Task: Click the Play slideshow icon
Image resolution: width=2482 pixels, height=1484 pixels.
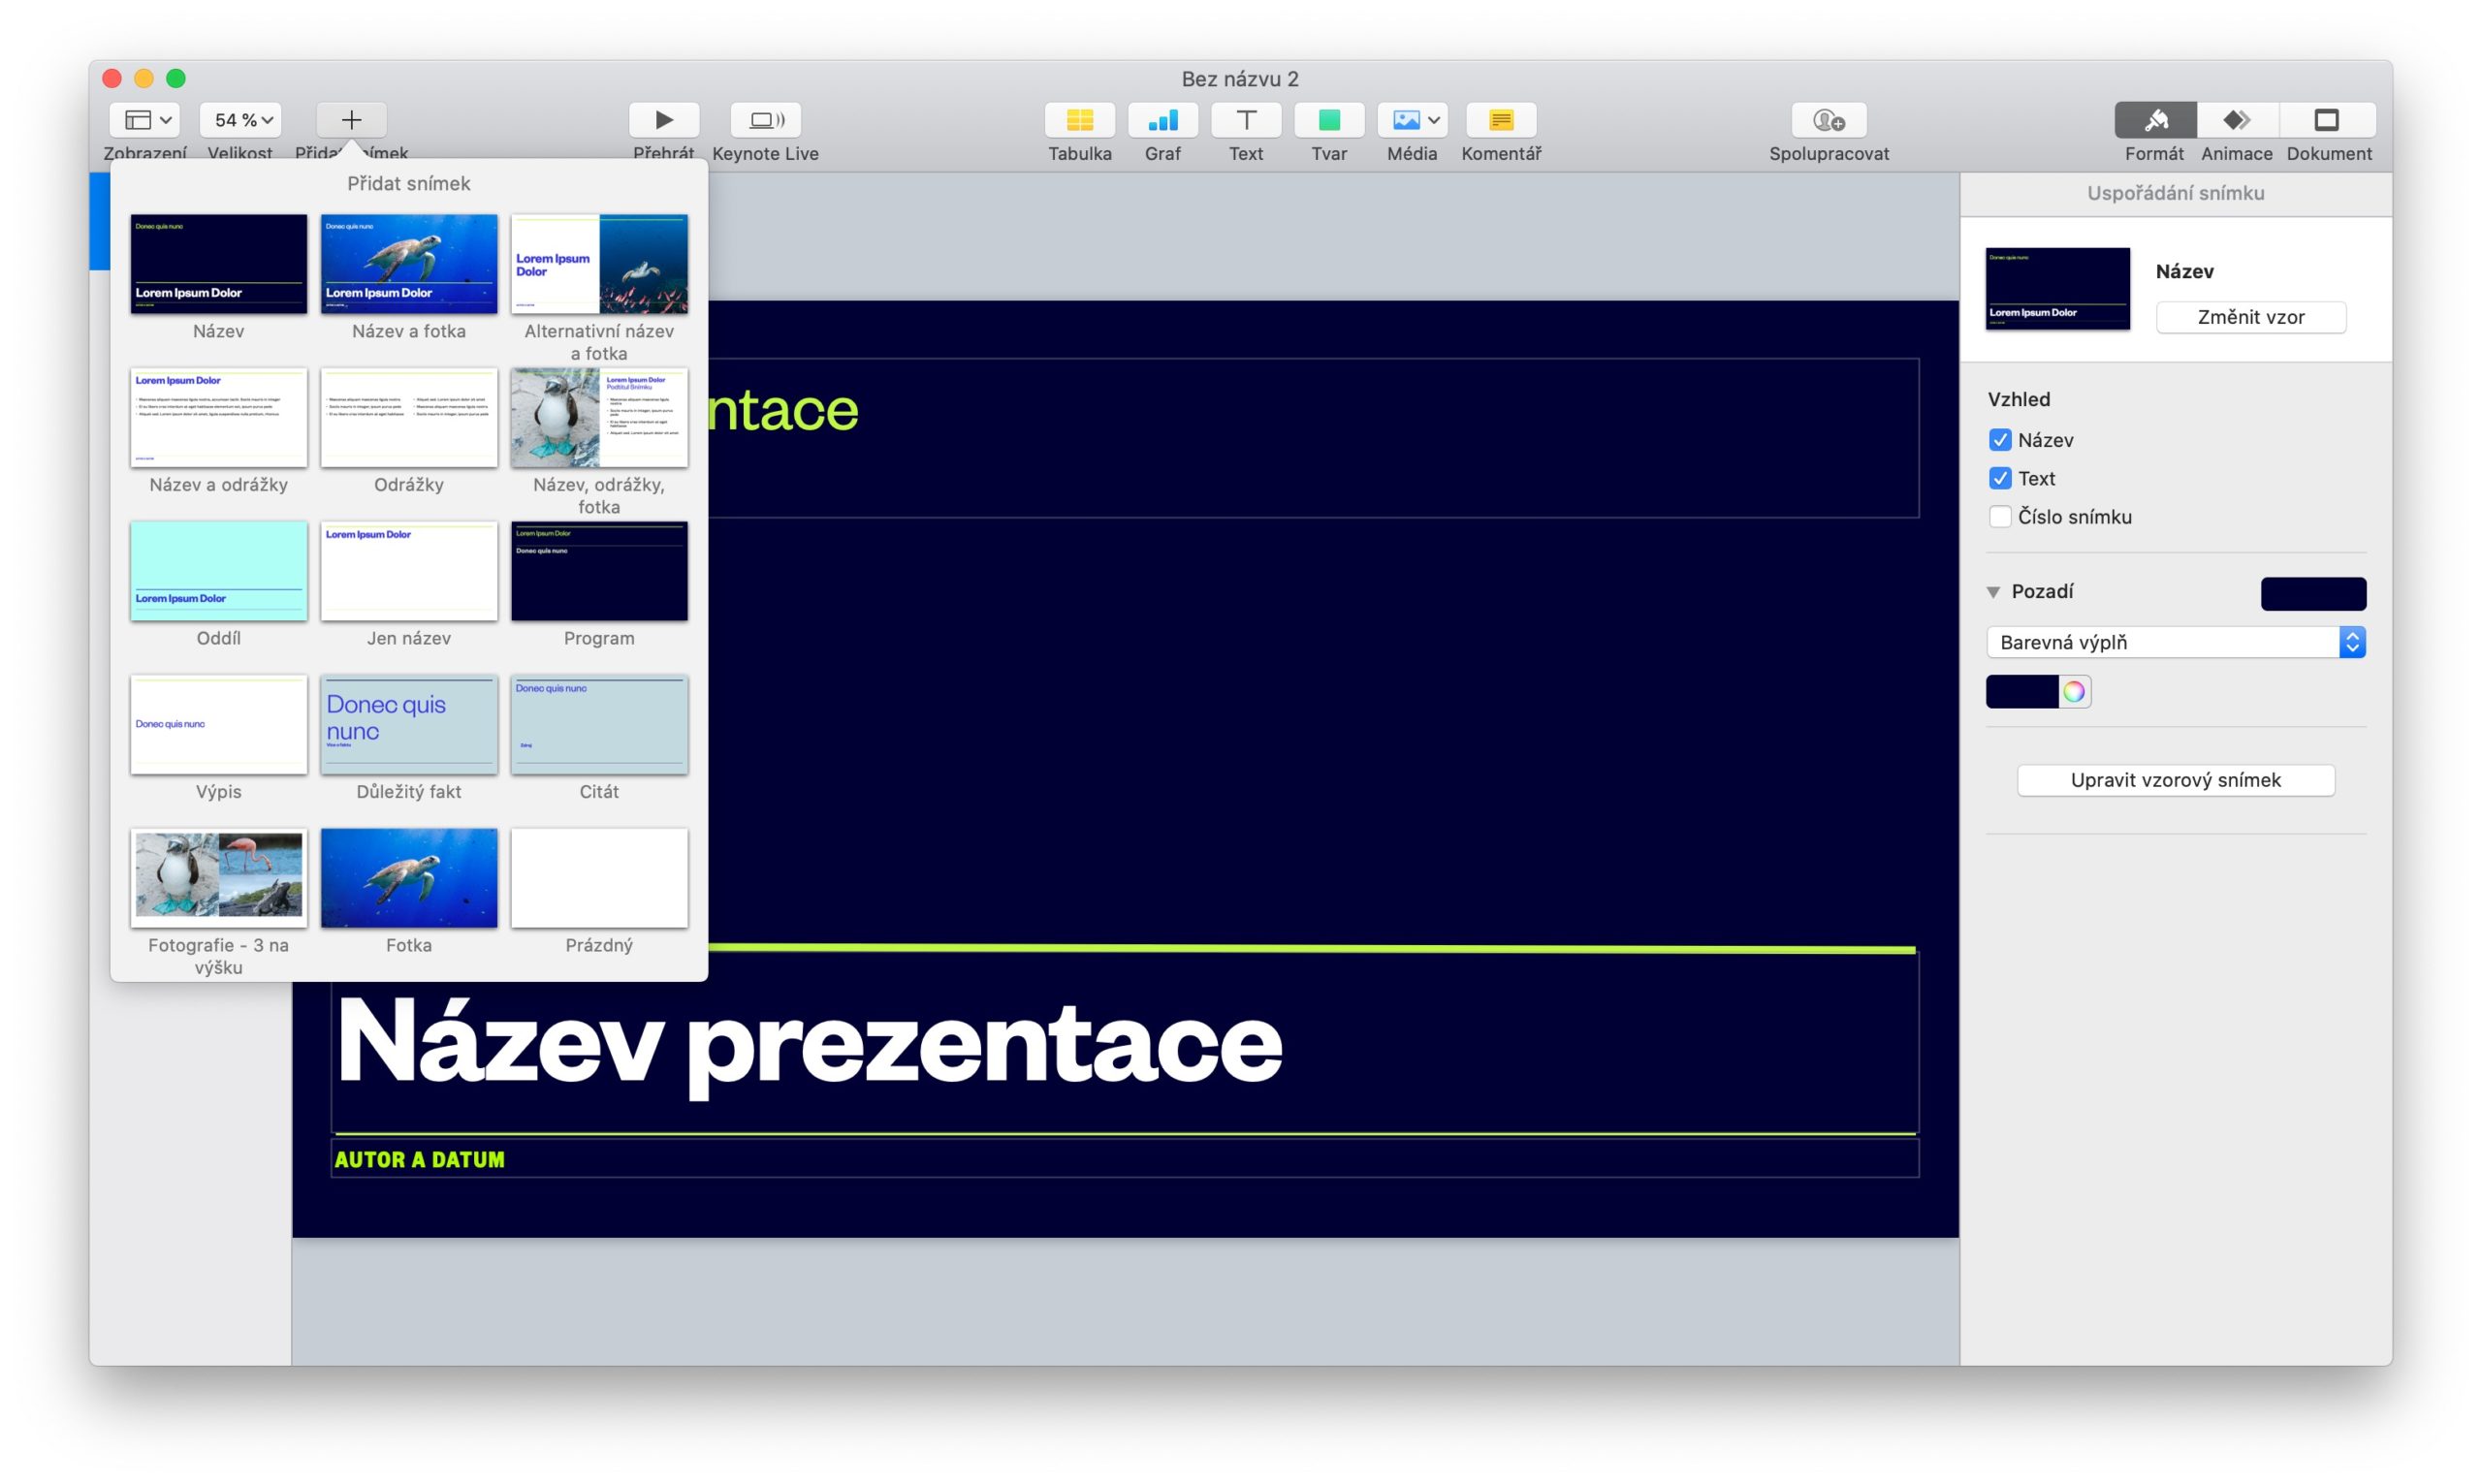Action: coord(663,120)
